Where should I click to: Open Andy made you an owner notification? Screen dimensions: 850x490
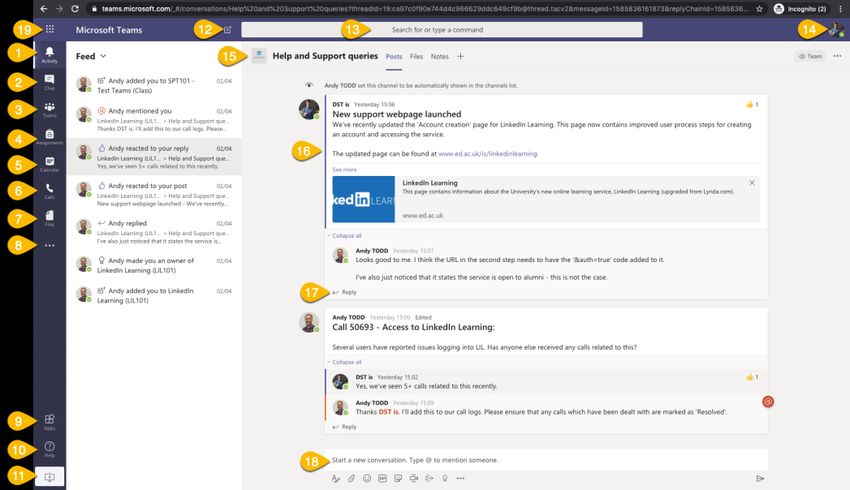point(154,265)
